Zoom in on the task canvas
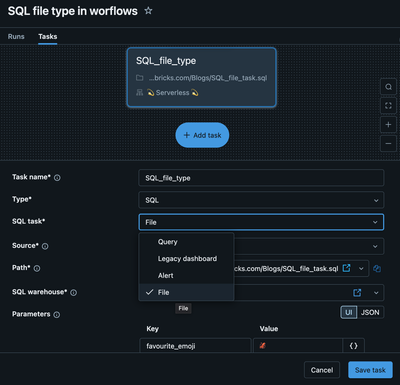The width and height of the screenshot is (400, 385). pos(388,125)
